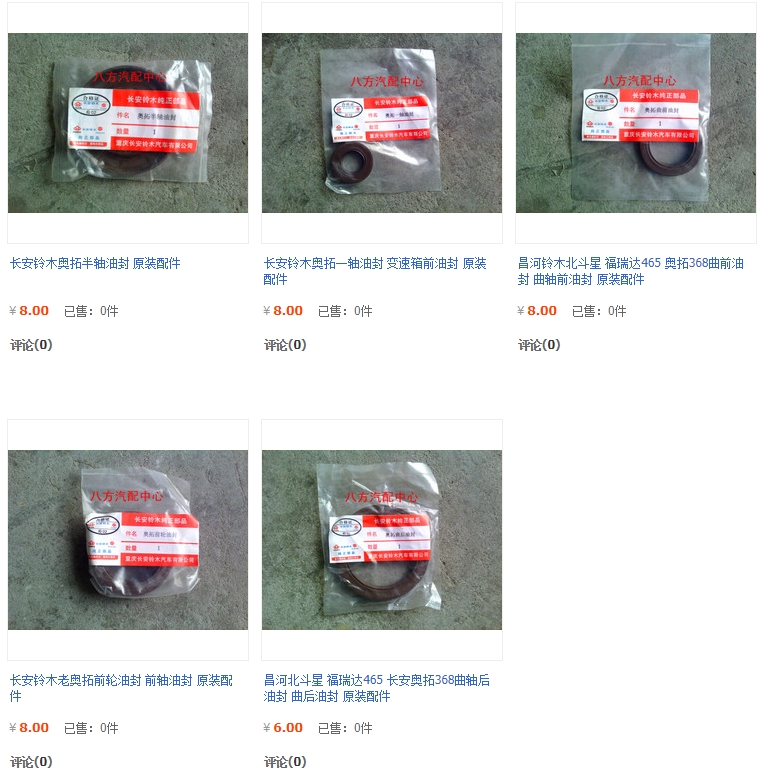768x780 pixels.
Task: Open 评论(0) under the 半轴油封 item
Action: [31, 345]
